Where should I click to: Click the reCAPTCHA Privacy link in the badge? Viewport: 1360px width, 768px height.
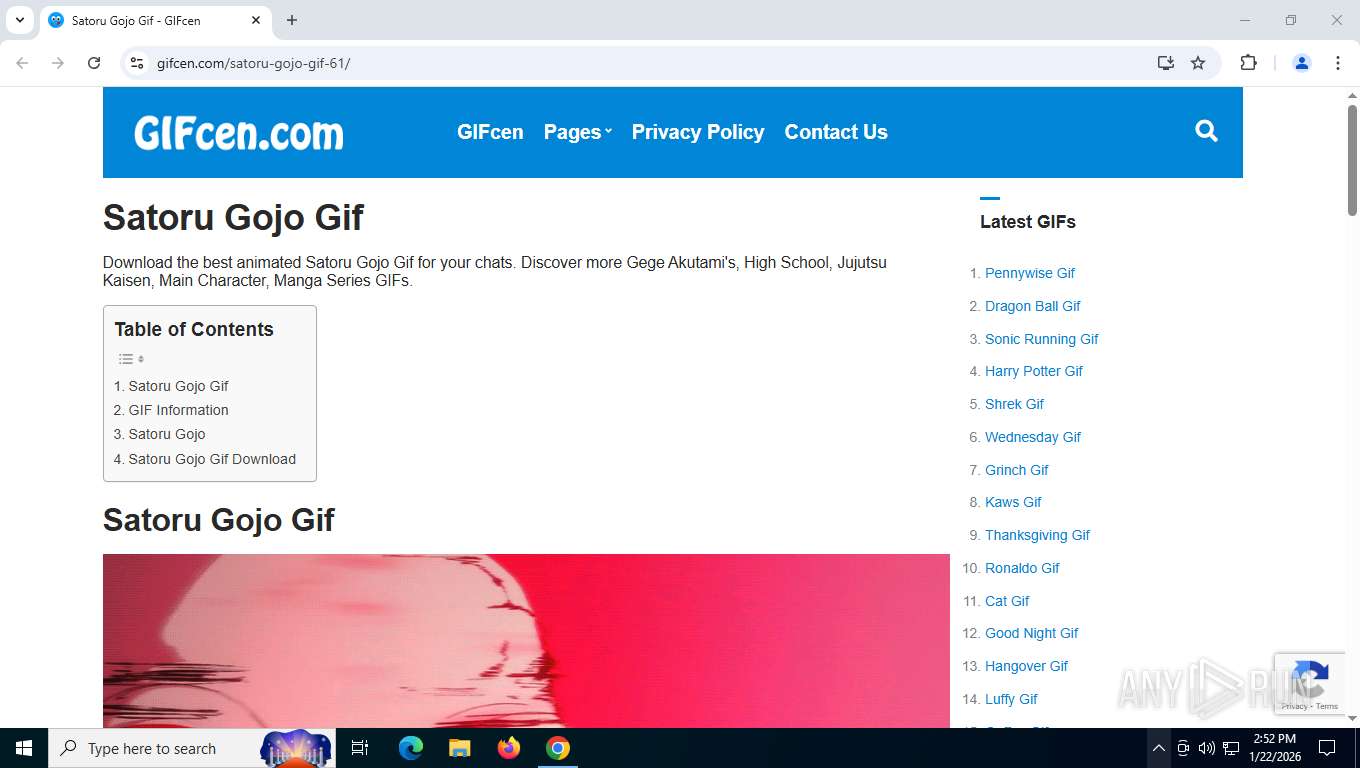pyautogui.click(x=1295, y=706)
